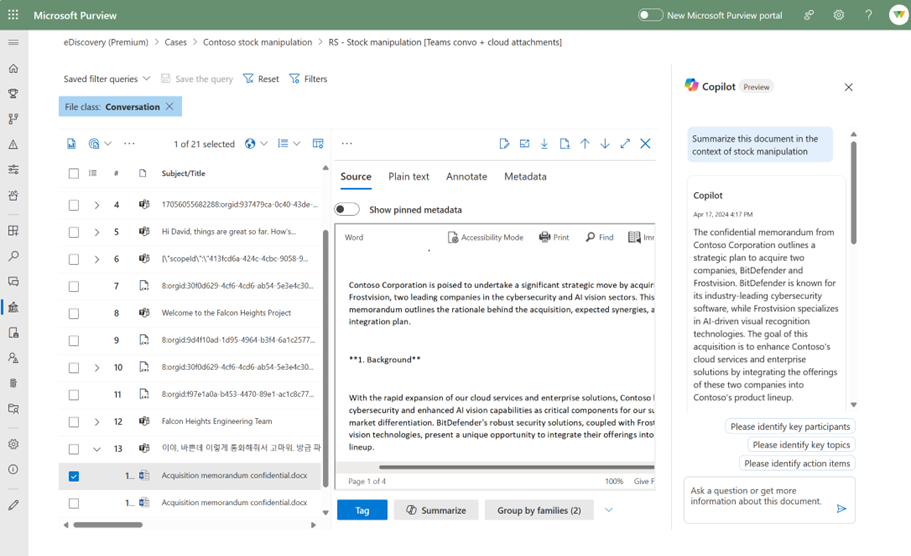This screenshot has width=911, height=556.
Task: Open Cases breadcrumb link
Action: pyautogui.click(x=175, y=42)
